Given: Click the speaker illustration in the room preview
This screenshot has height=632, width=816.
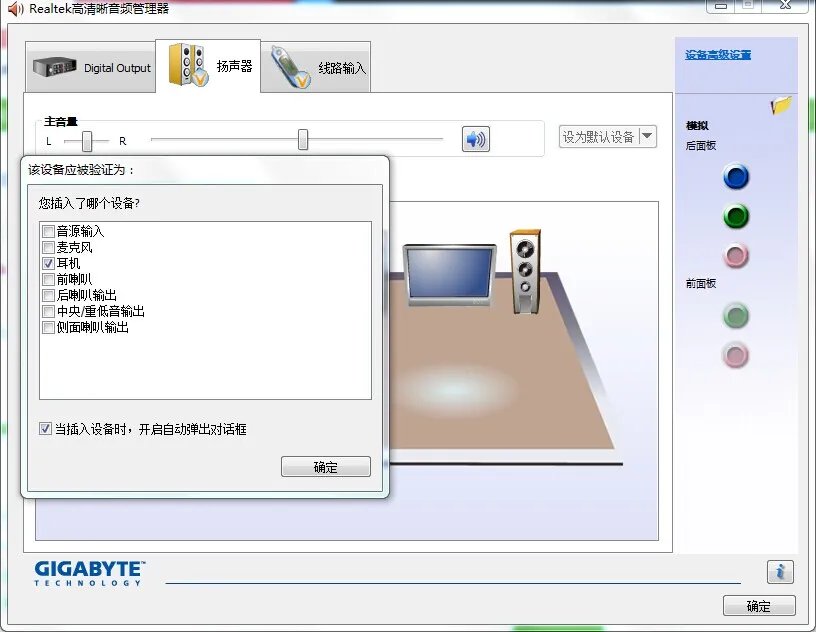Looking at the screenshot, I should pos(524,270).
